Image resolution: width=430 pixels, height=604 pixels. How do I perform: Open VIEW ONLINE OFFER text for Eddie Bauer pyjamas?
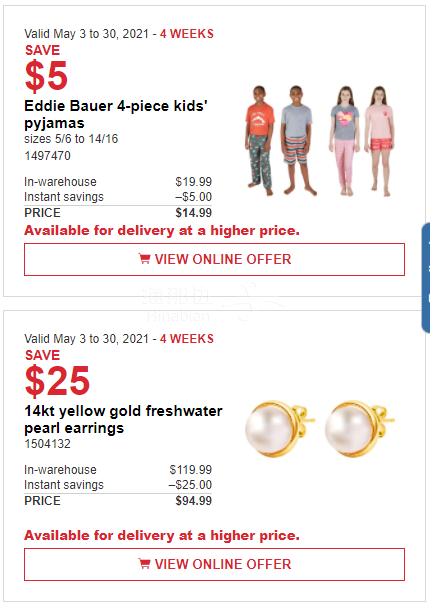click(x=223, y=259)
